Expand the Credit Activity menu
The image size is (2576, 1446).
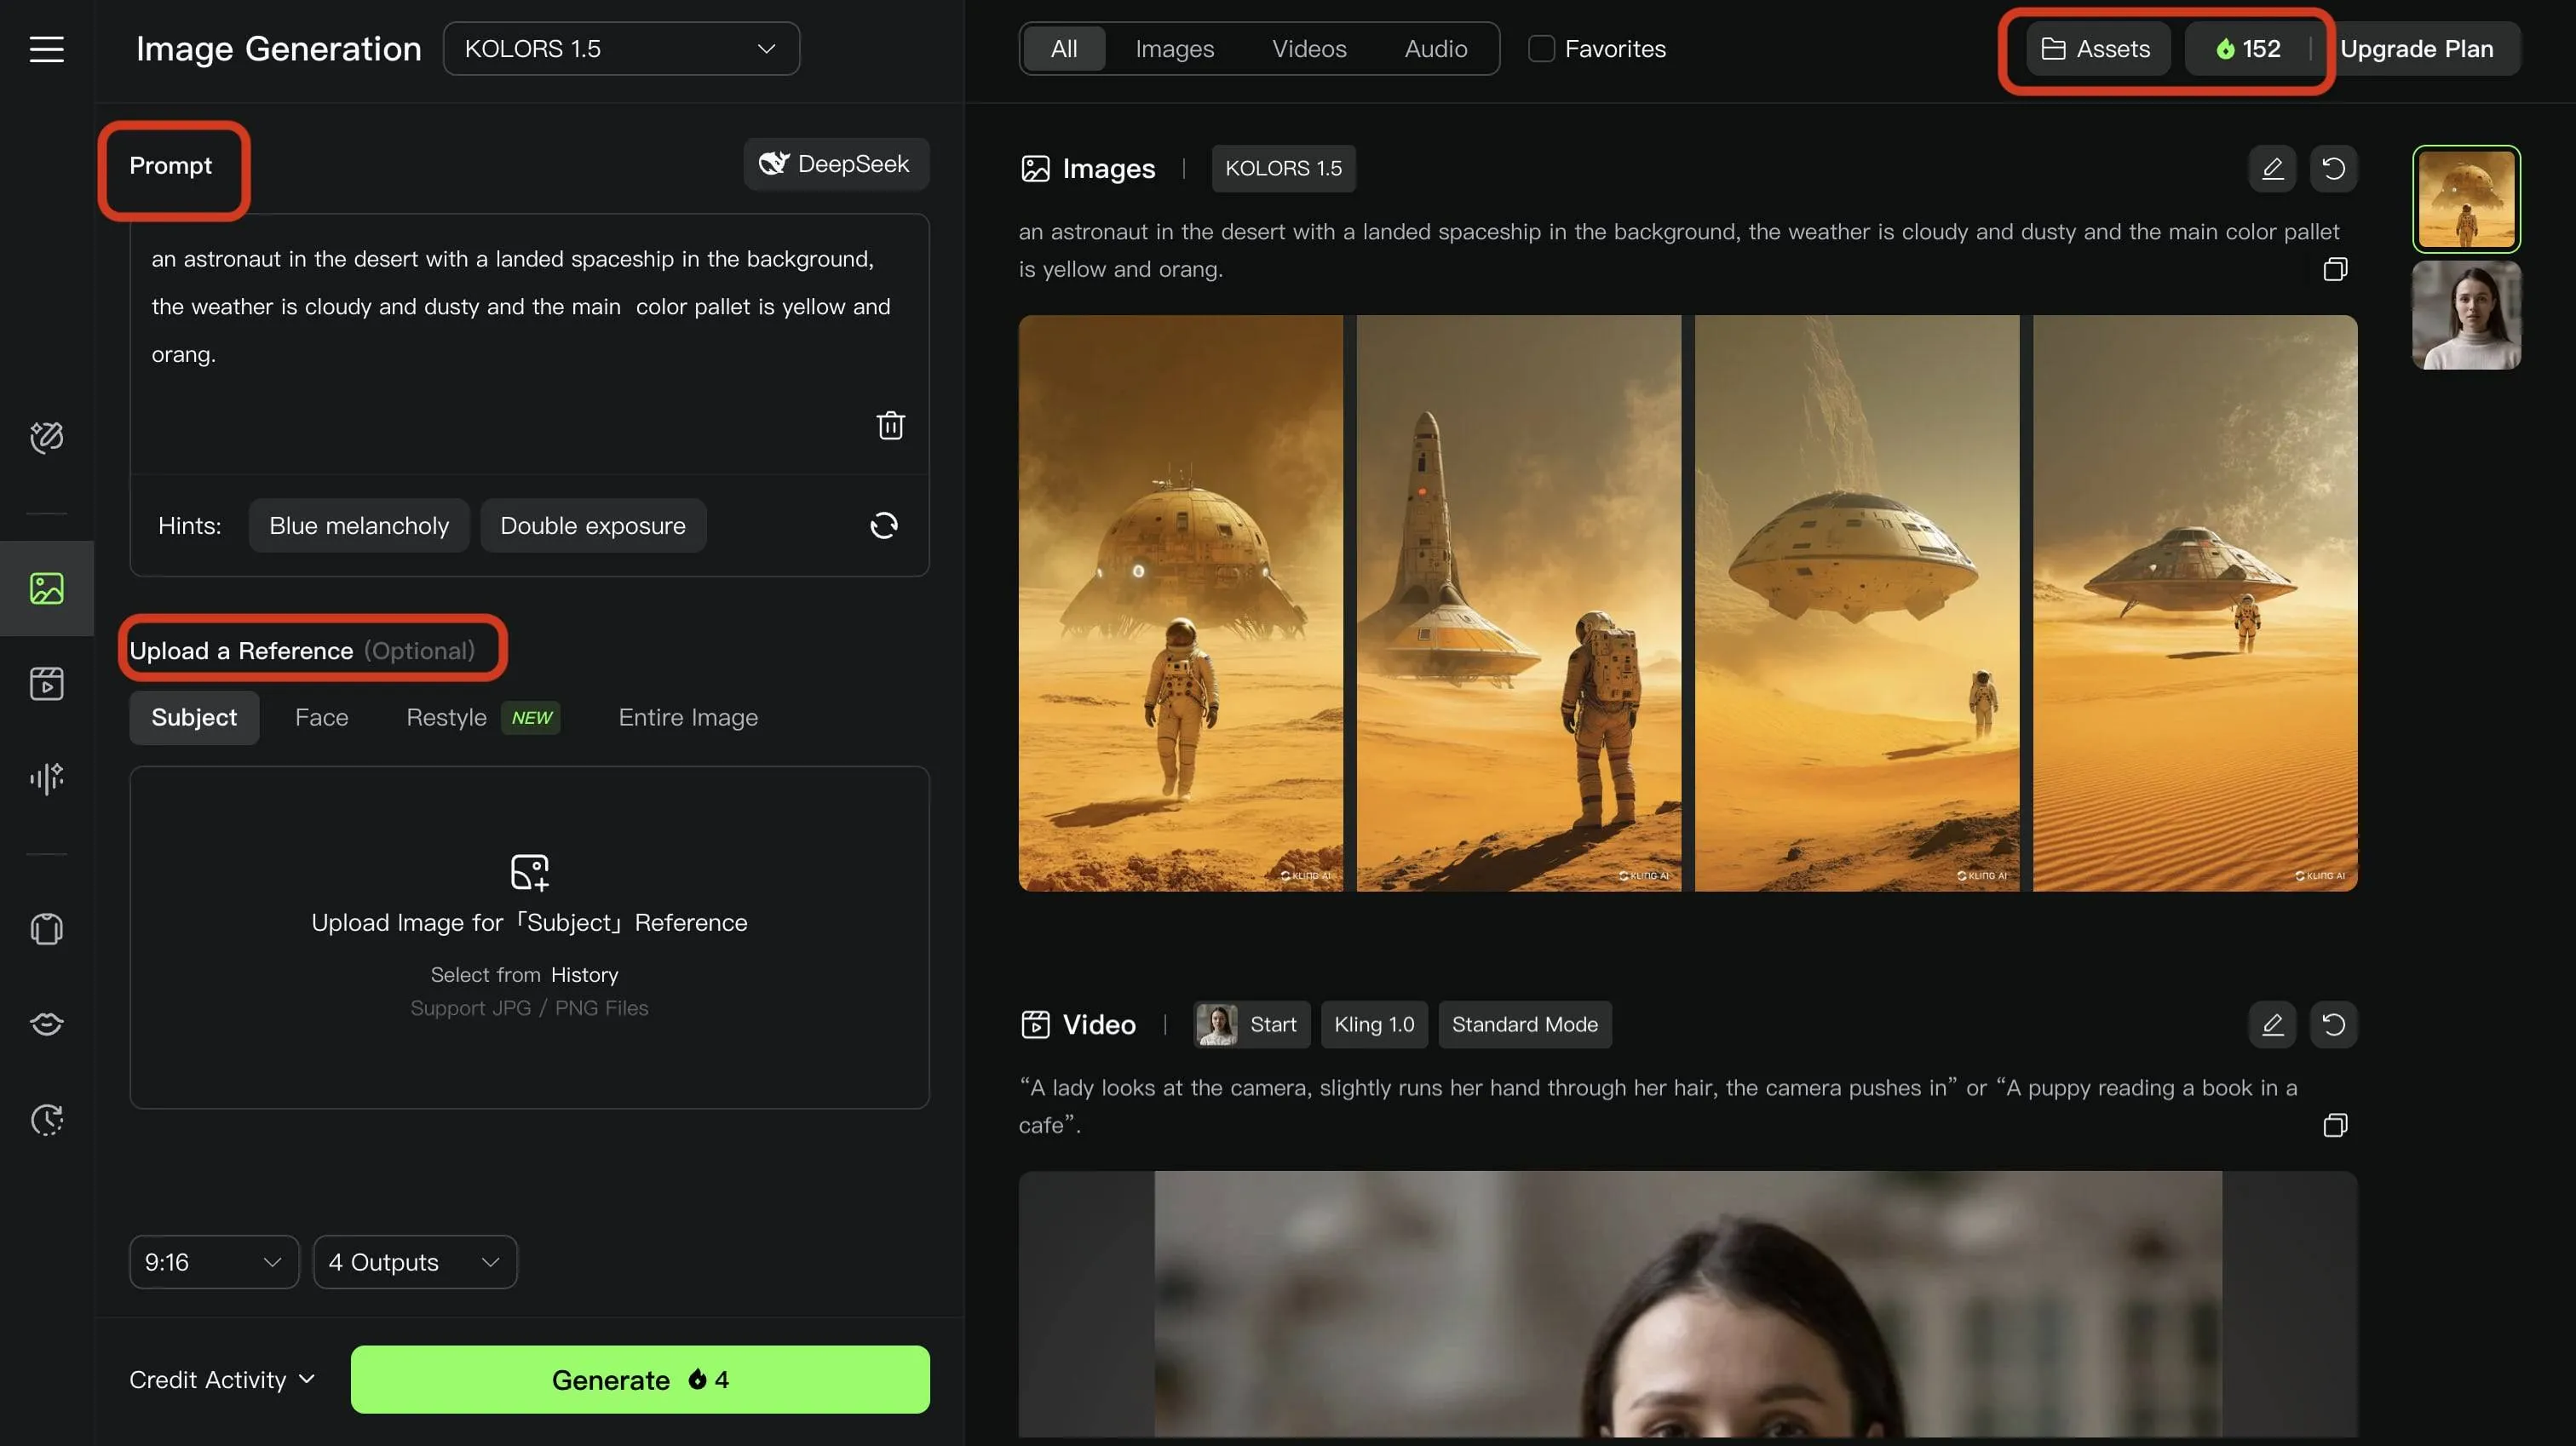pyautogui.click(x=222, y=1379)
